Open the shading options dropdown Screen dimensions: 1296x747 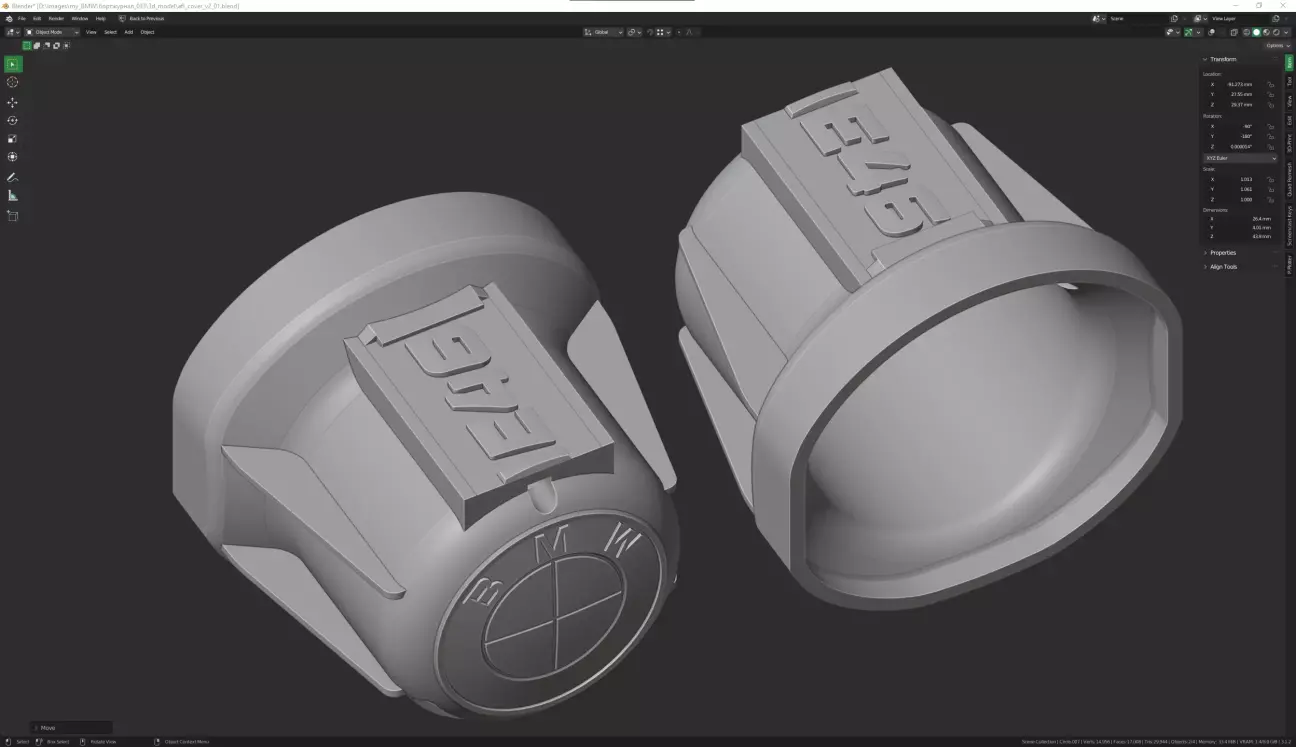(x=1286, y=32)
